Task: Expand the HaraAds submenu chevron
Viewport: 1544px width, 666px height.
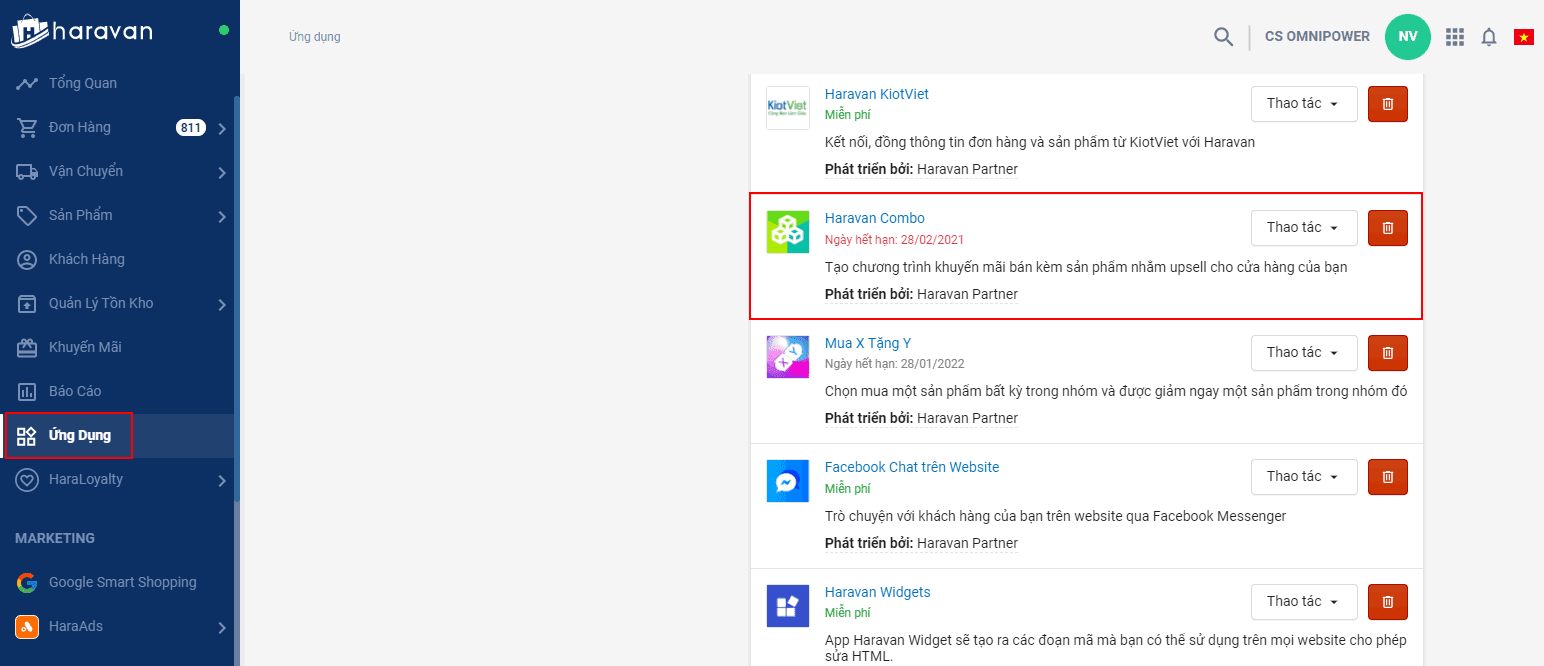Action: [x=222, y=628]
